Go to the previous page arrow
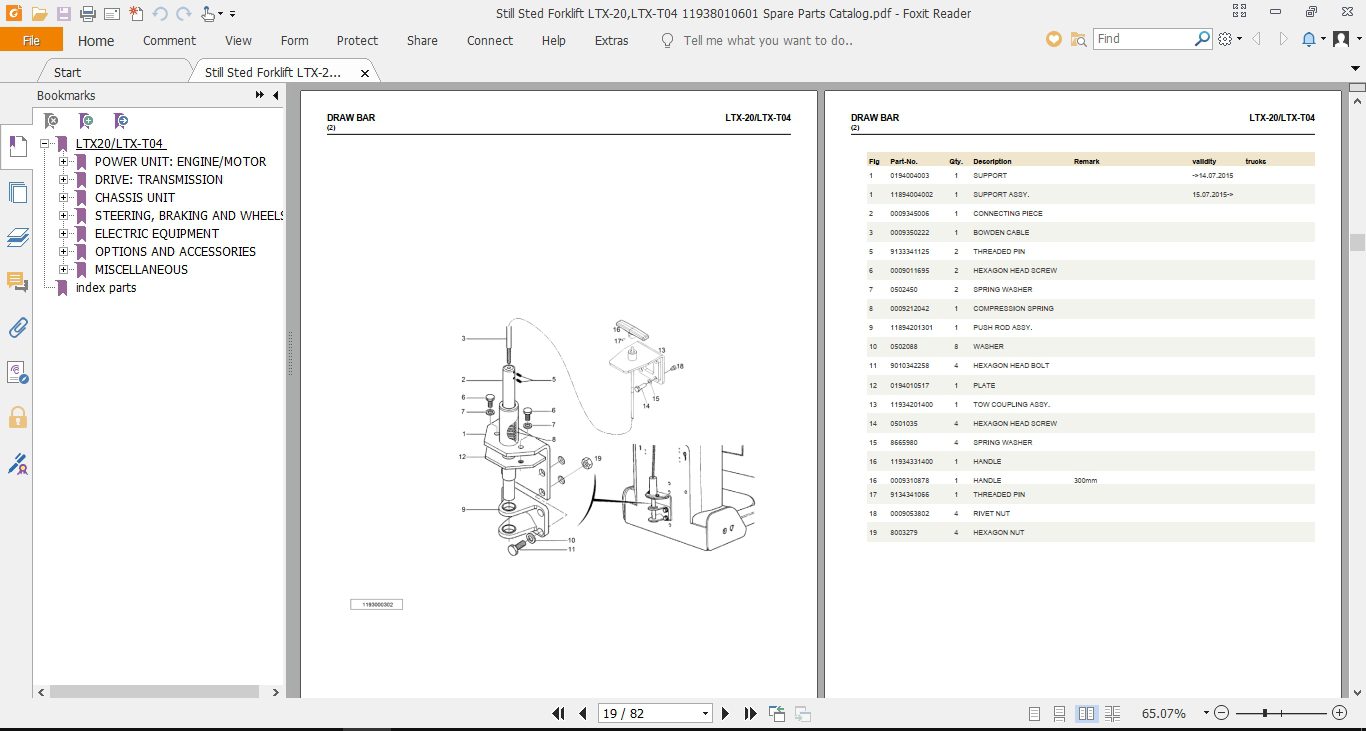 [583, 713]
